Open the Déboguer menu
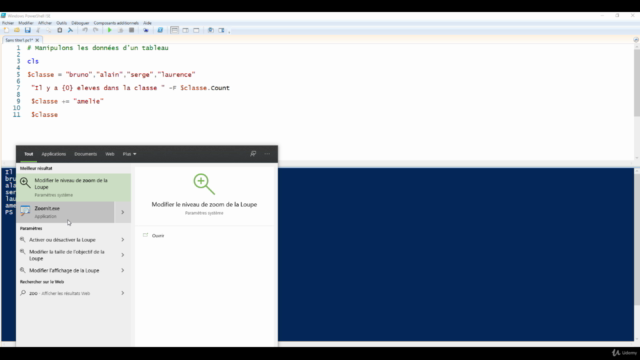640x360 pixels. click(80, 23)
